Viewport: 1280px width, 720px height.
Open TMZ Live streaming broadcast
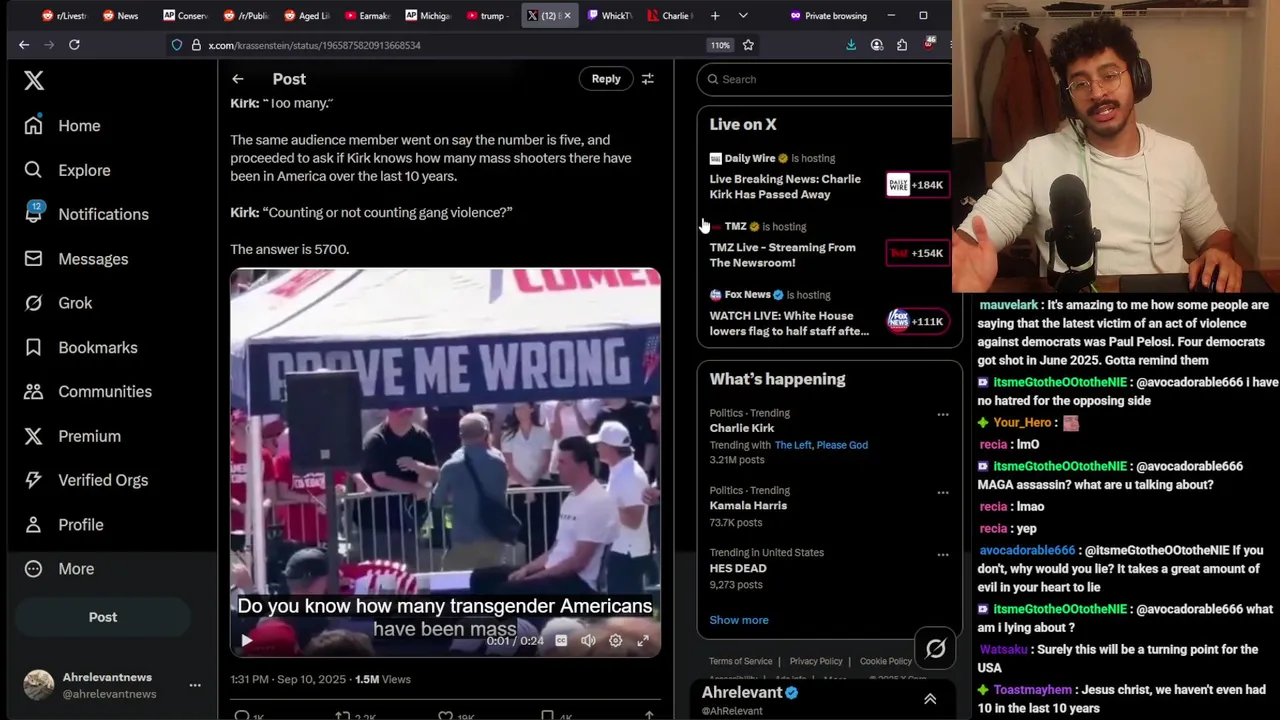point(829,247)
